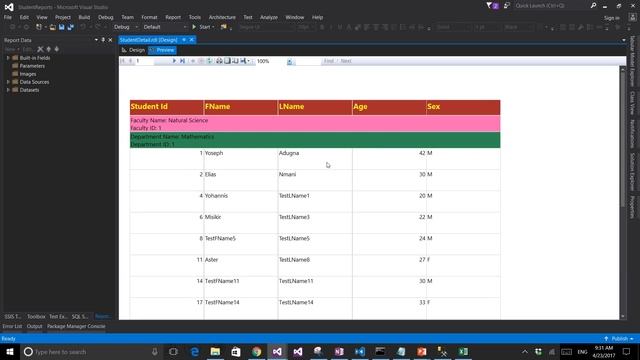Click the 'Yoseph' cell in the report
640x360 pixels.
click(x=240, y=158)
